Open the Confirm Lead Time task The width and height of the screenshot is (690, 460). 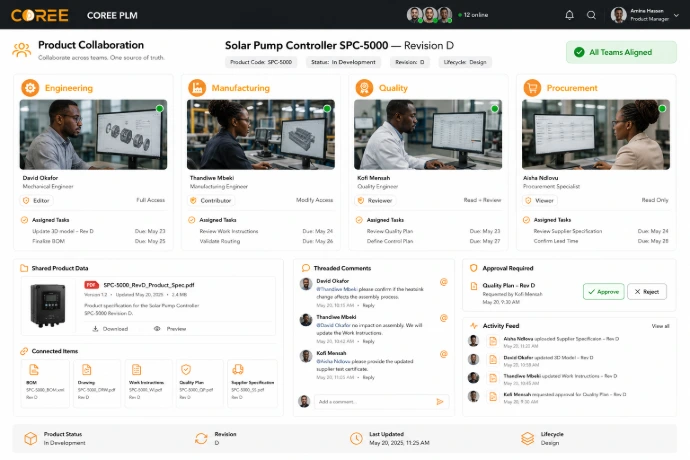(x=601, y=241)
